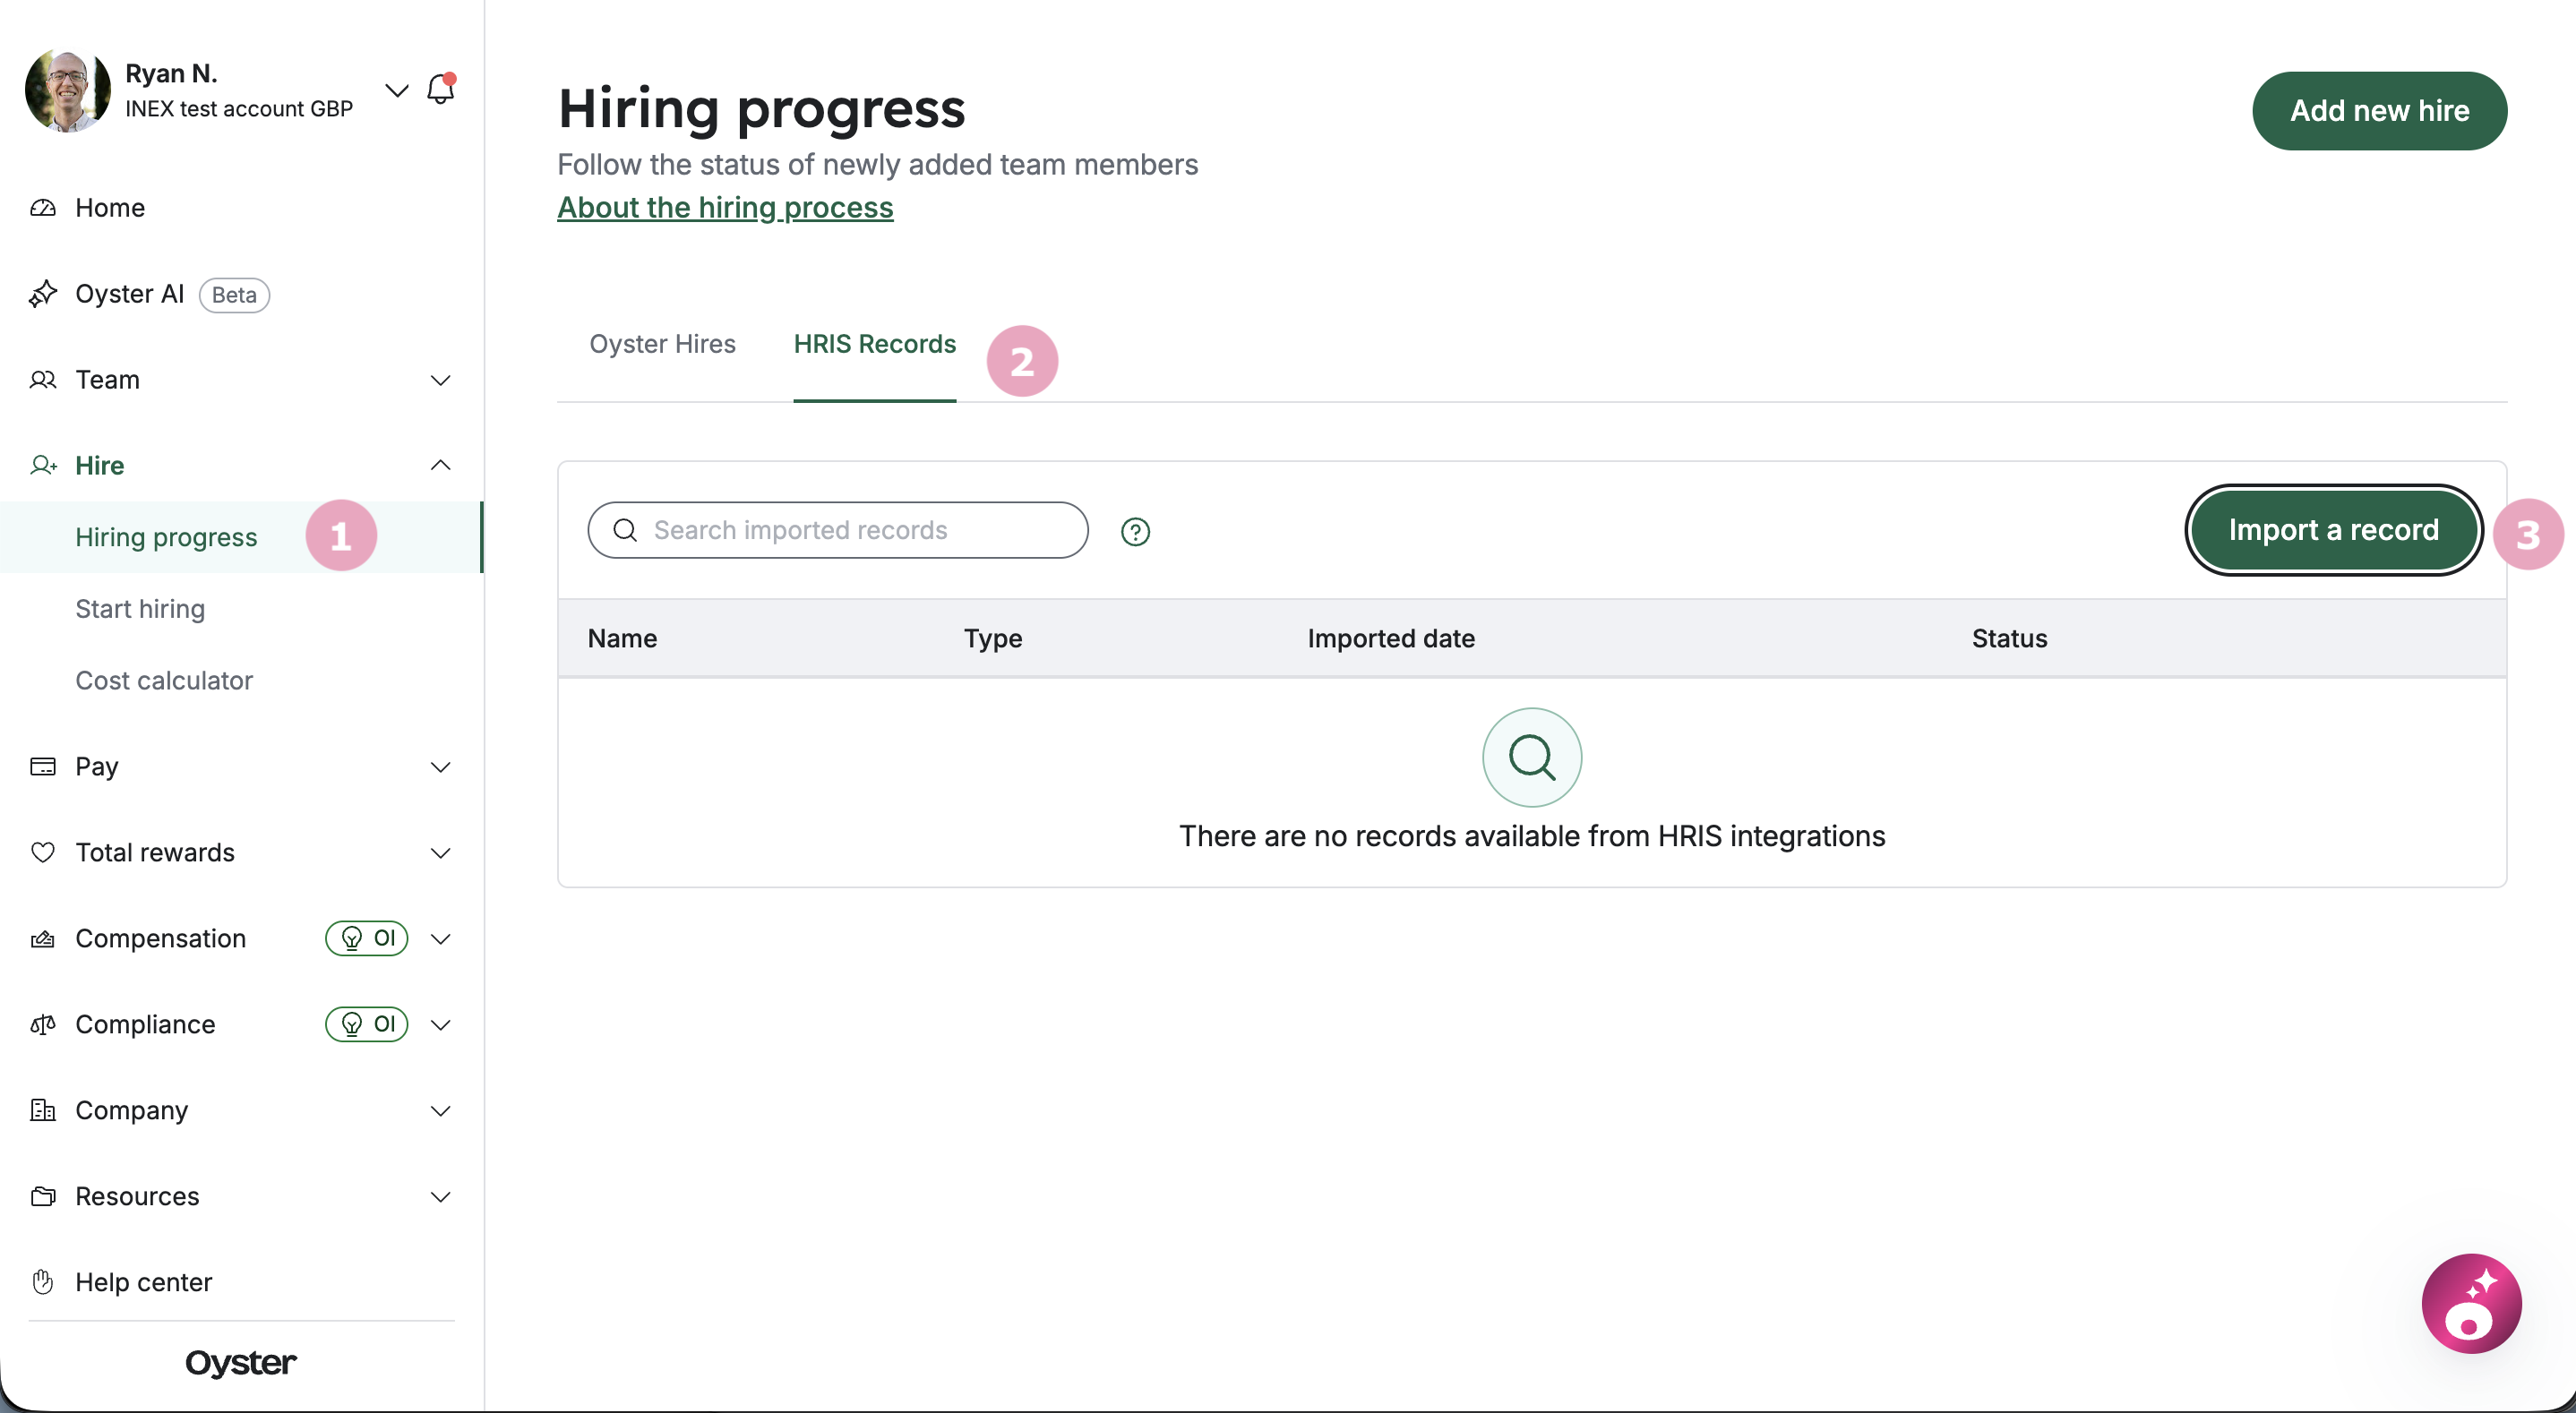Open Oyster AI in sidebar
This screenshot has height=1413, width=2576.
(x=130, y=294)
